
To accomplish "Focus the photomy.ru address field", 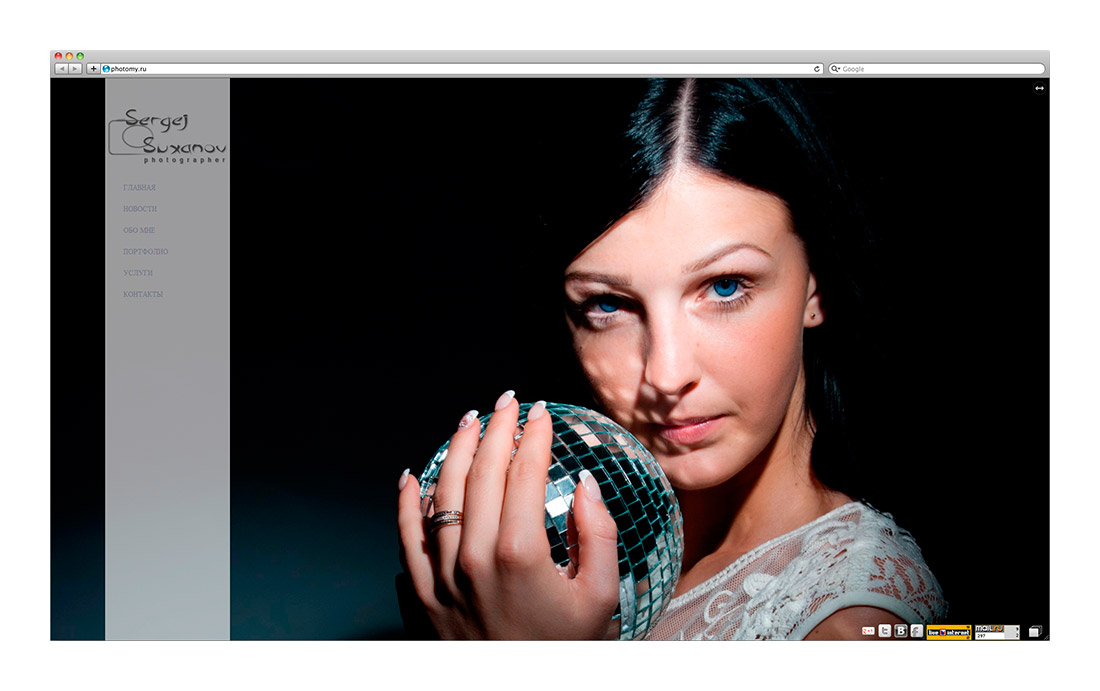I will click(x=462, y=69).
